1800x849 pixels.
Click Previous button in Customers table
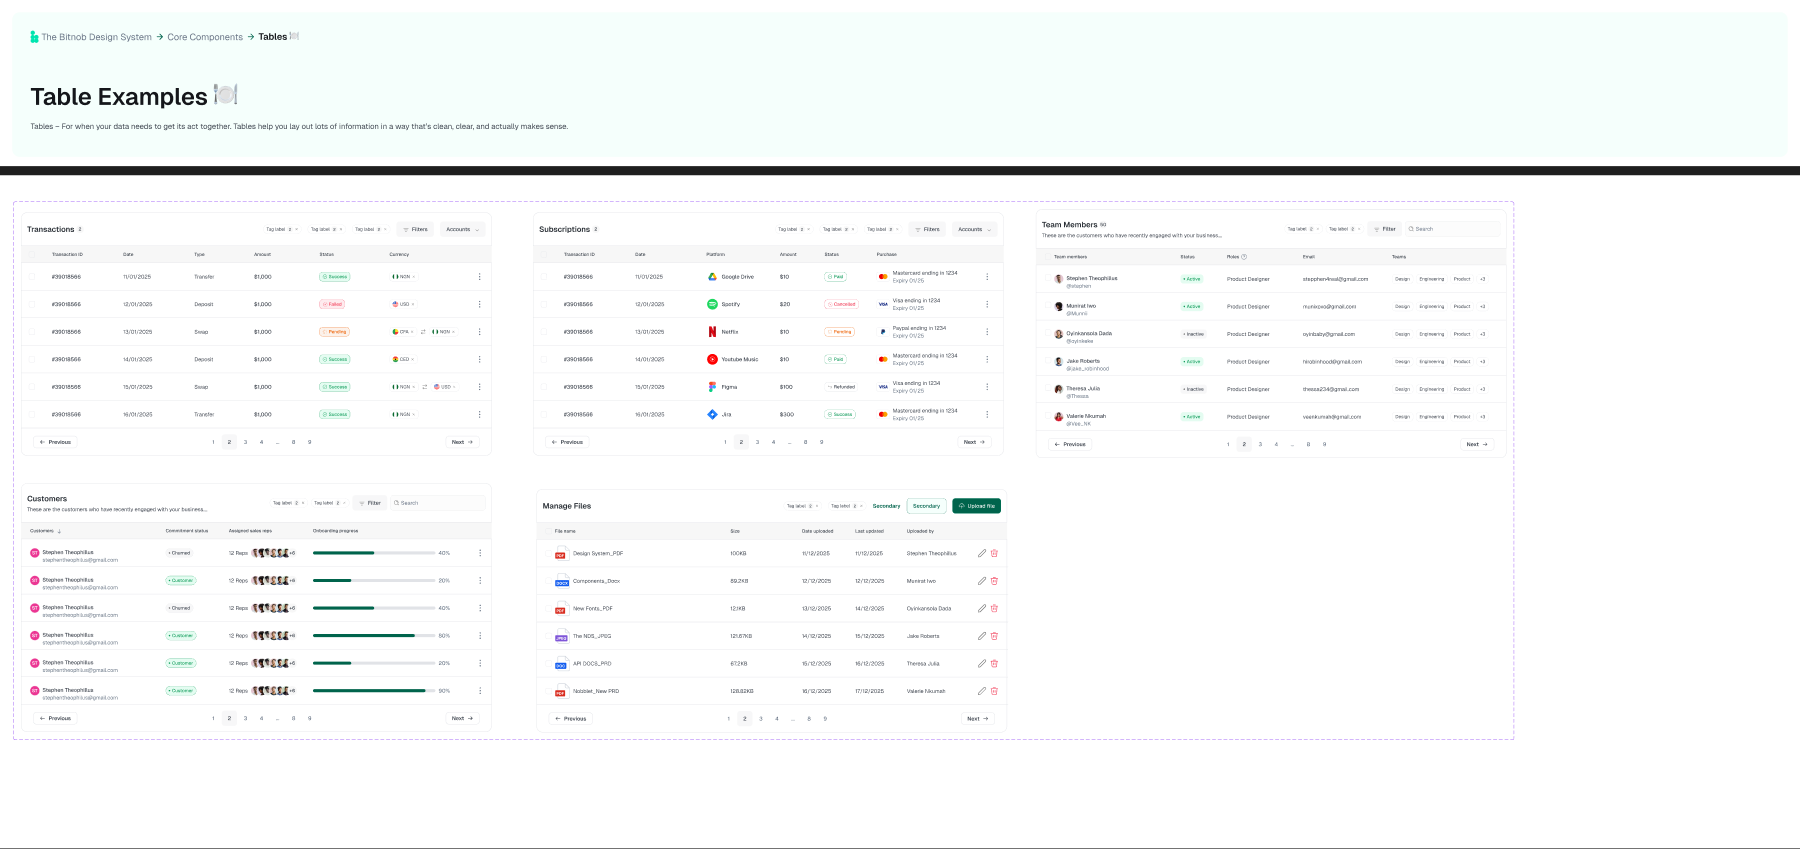click(55, 718)
